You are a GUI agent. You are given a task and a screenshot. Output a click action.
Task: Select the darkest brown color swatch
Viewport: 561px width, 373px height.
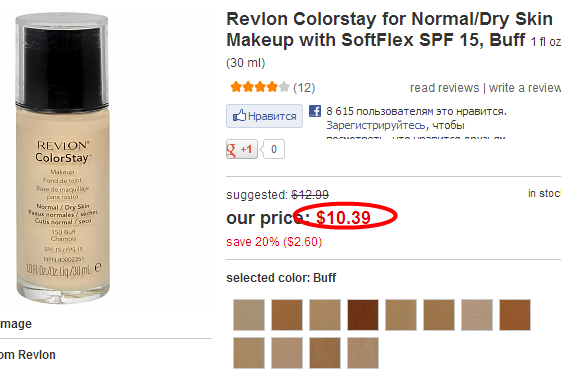coord(363,315)
